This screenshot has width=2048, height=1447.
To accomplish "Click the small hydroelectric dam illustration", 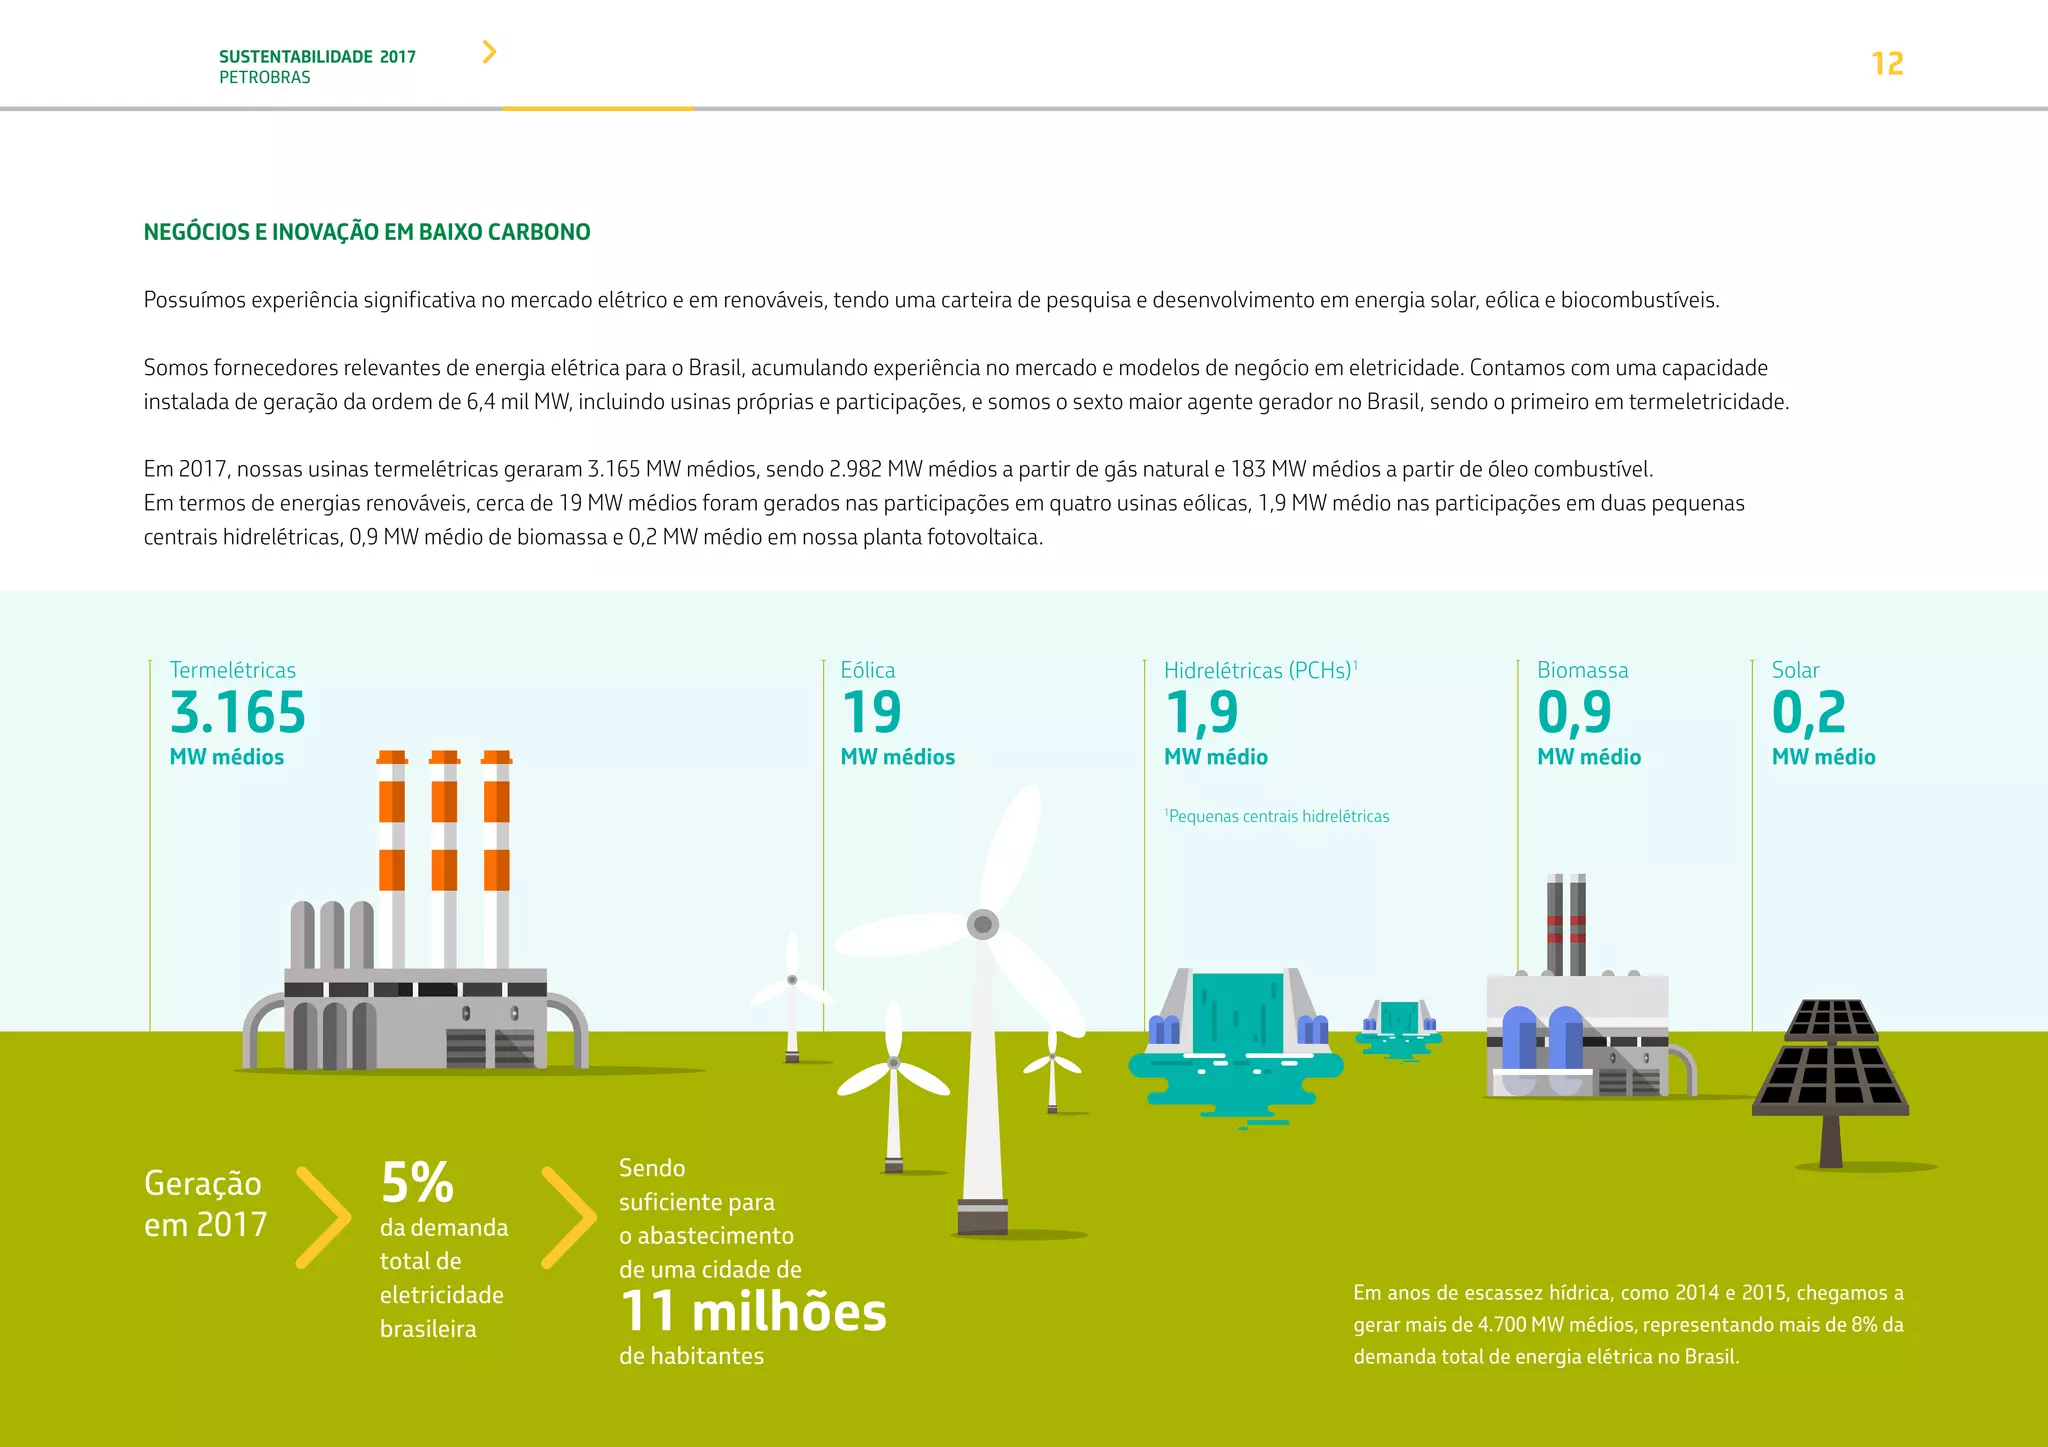I will pyautogui.click(x=1399, y=1029).
